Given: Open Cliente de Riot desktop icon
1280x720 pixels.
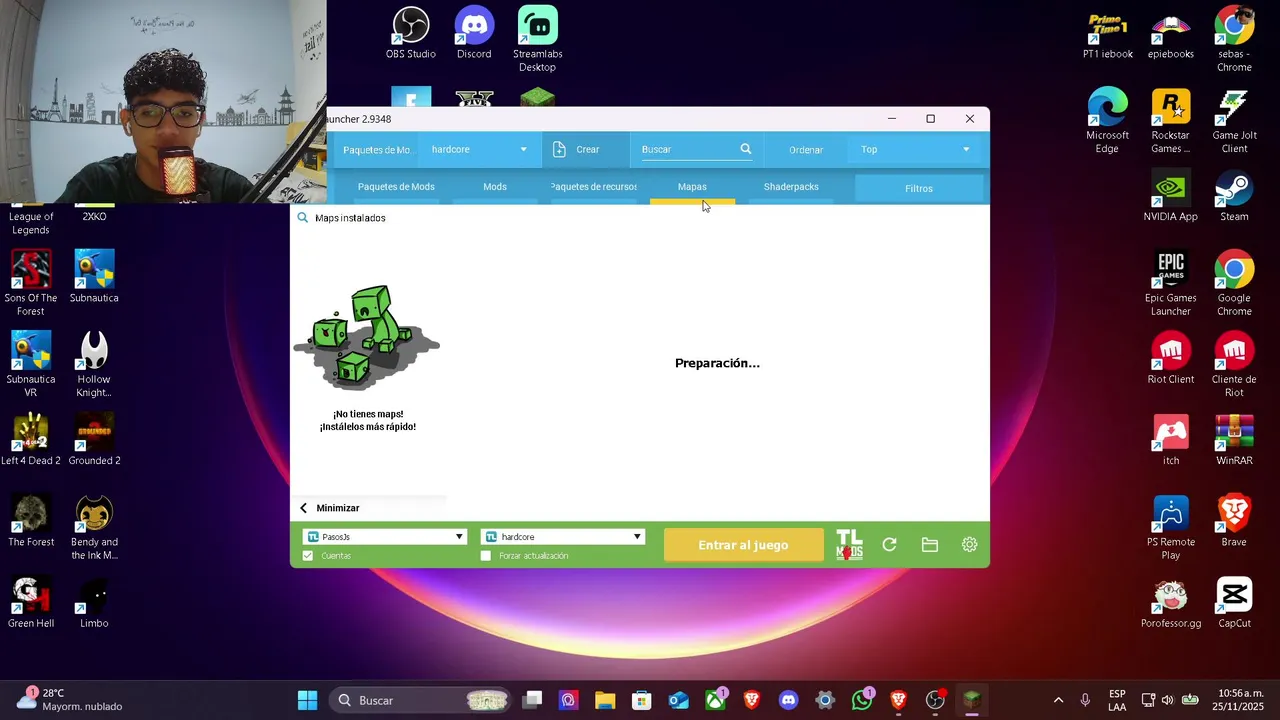Looking at the screenshot, I should (1234, 365).
